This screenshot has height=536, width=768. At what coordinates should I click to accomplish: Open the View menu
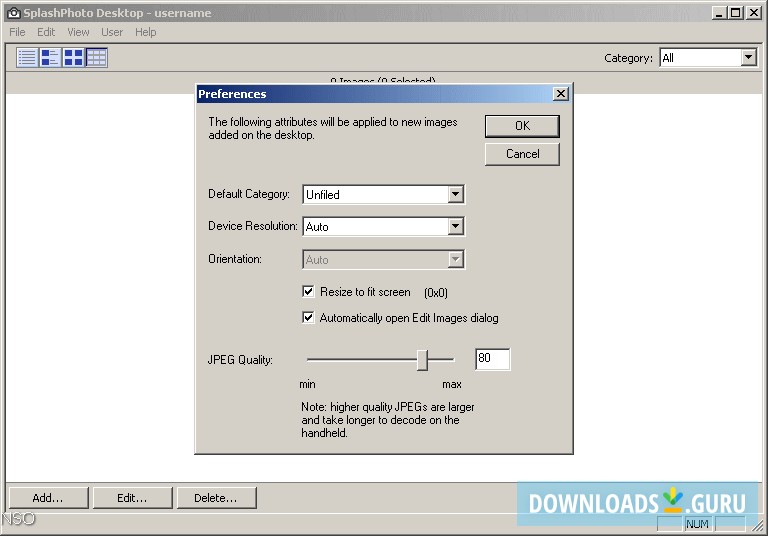78,32
